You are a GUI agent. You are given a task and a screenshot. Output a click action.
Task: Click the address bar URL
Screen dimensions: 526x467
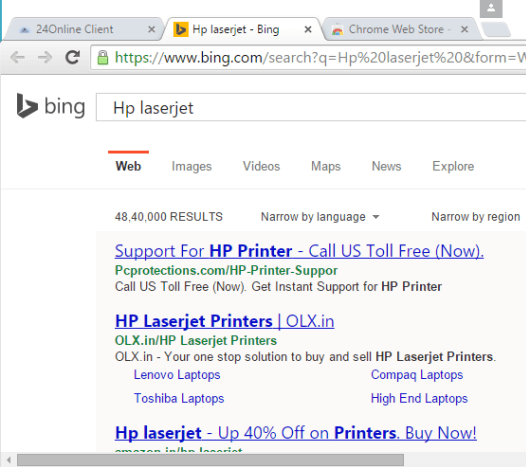coord(319,58)
